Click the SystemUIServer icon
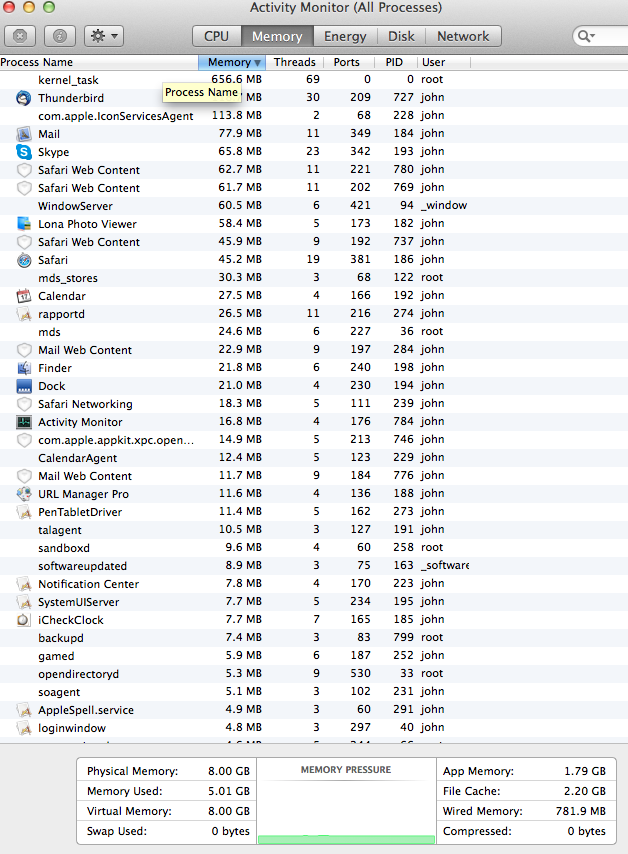Viewport: 628px width, 854px height. pyautogui.click(x=23, y=602)
